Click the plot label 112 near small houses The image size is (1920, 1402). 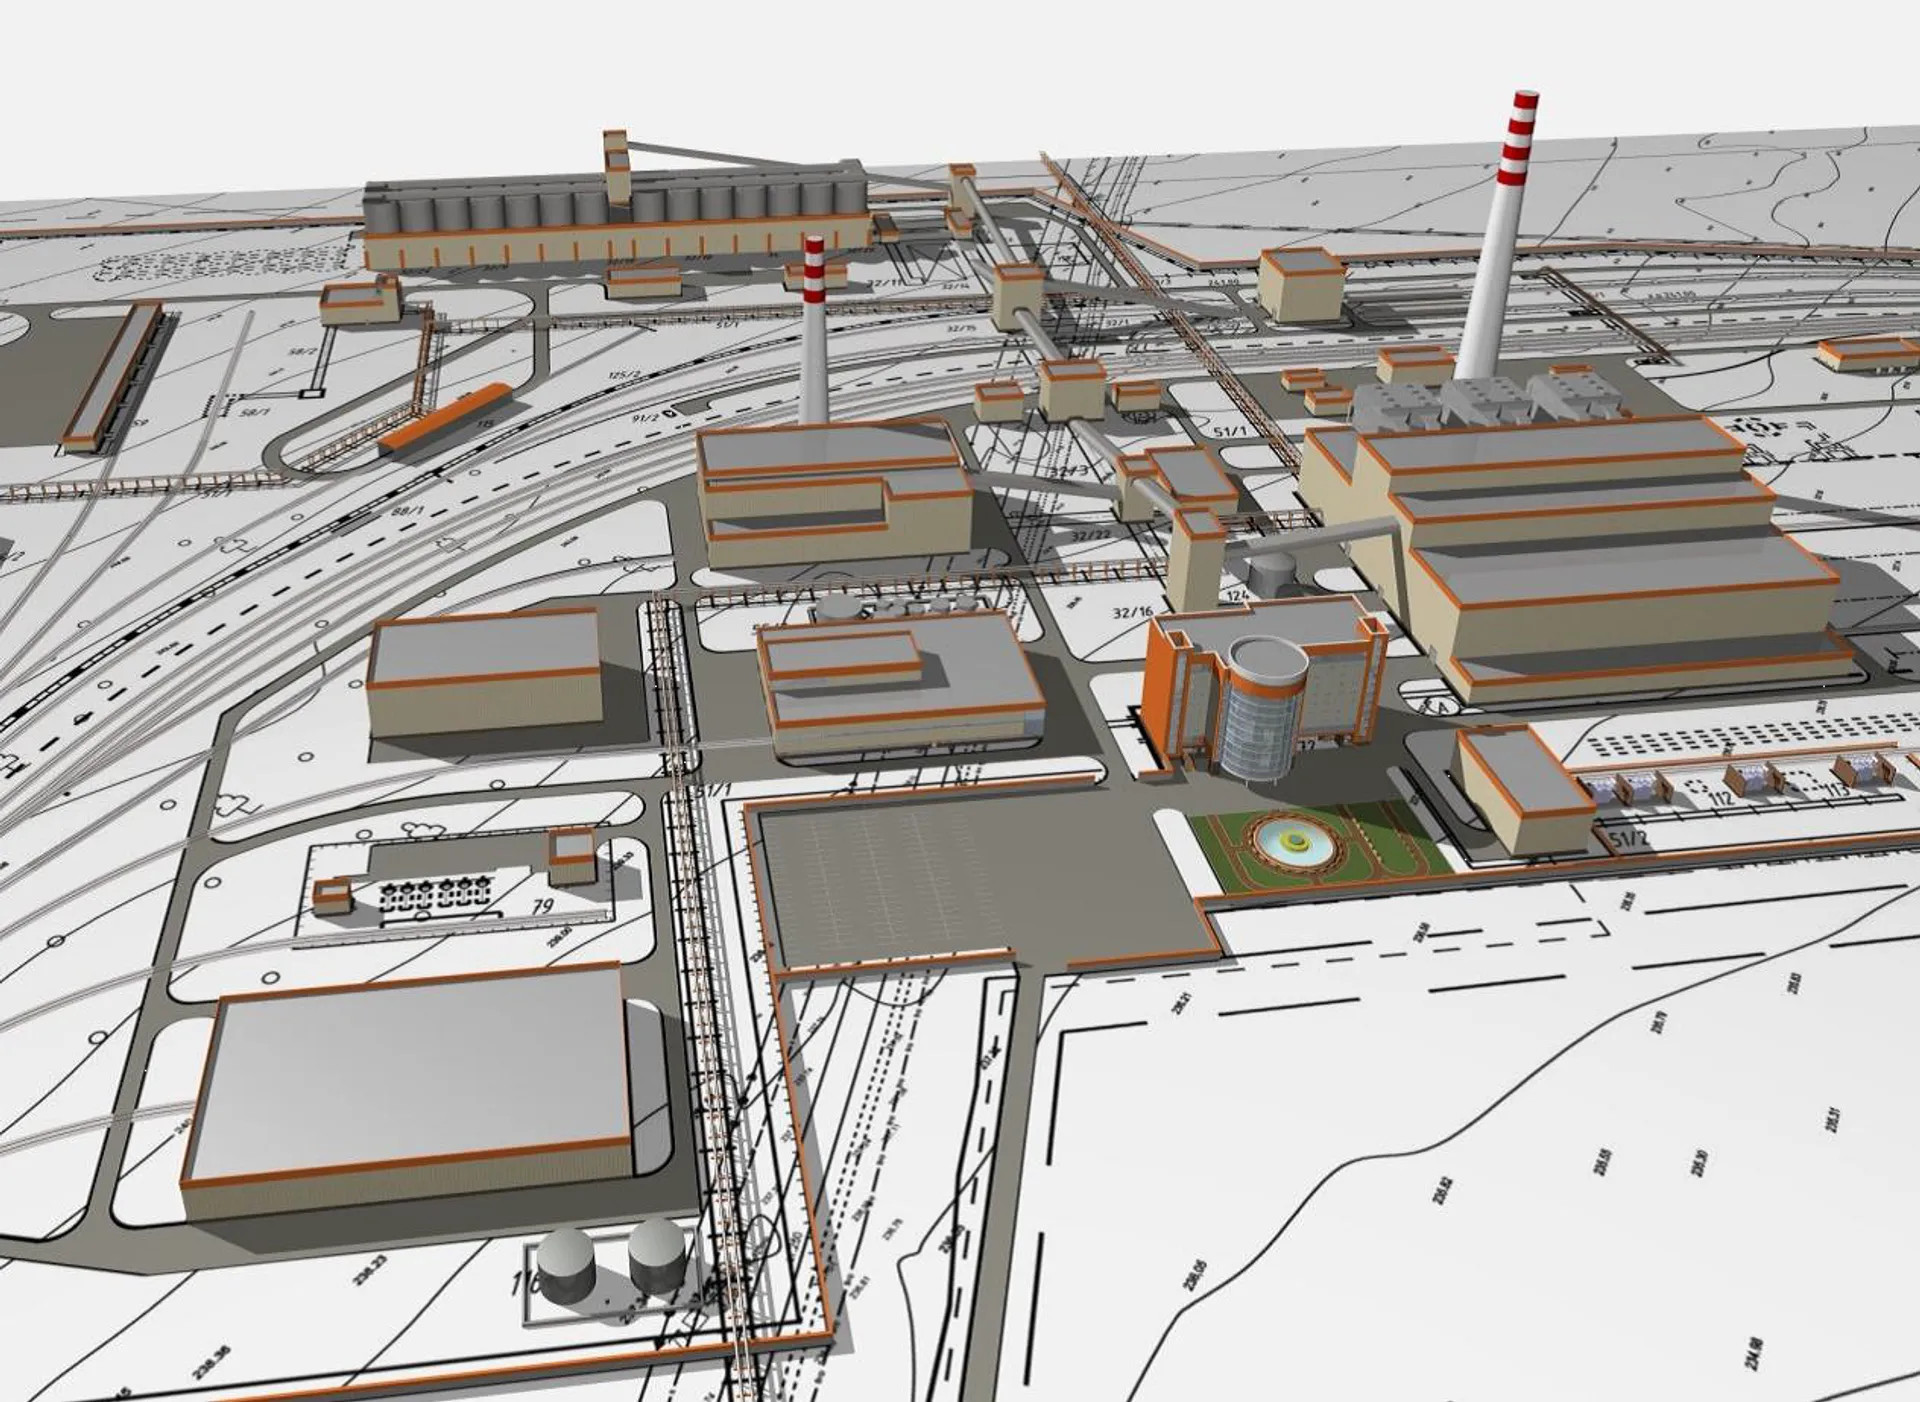[1721, 799]
